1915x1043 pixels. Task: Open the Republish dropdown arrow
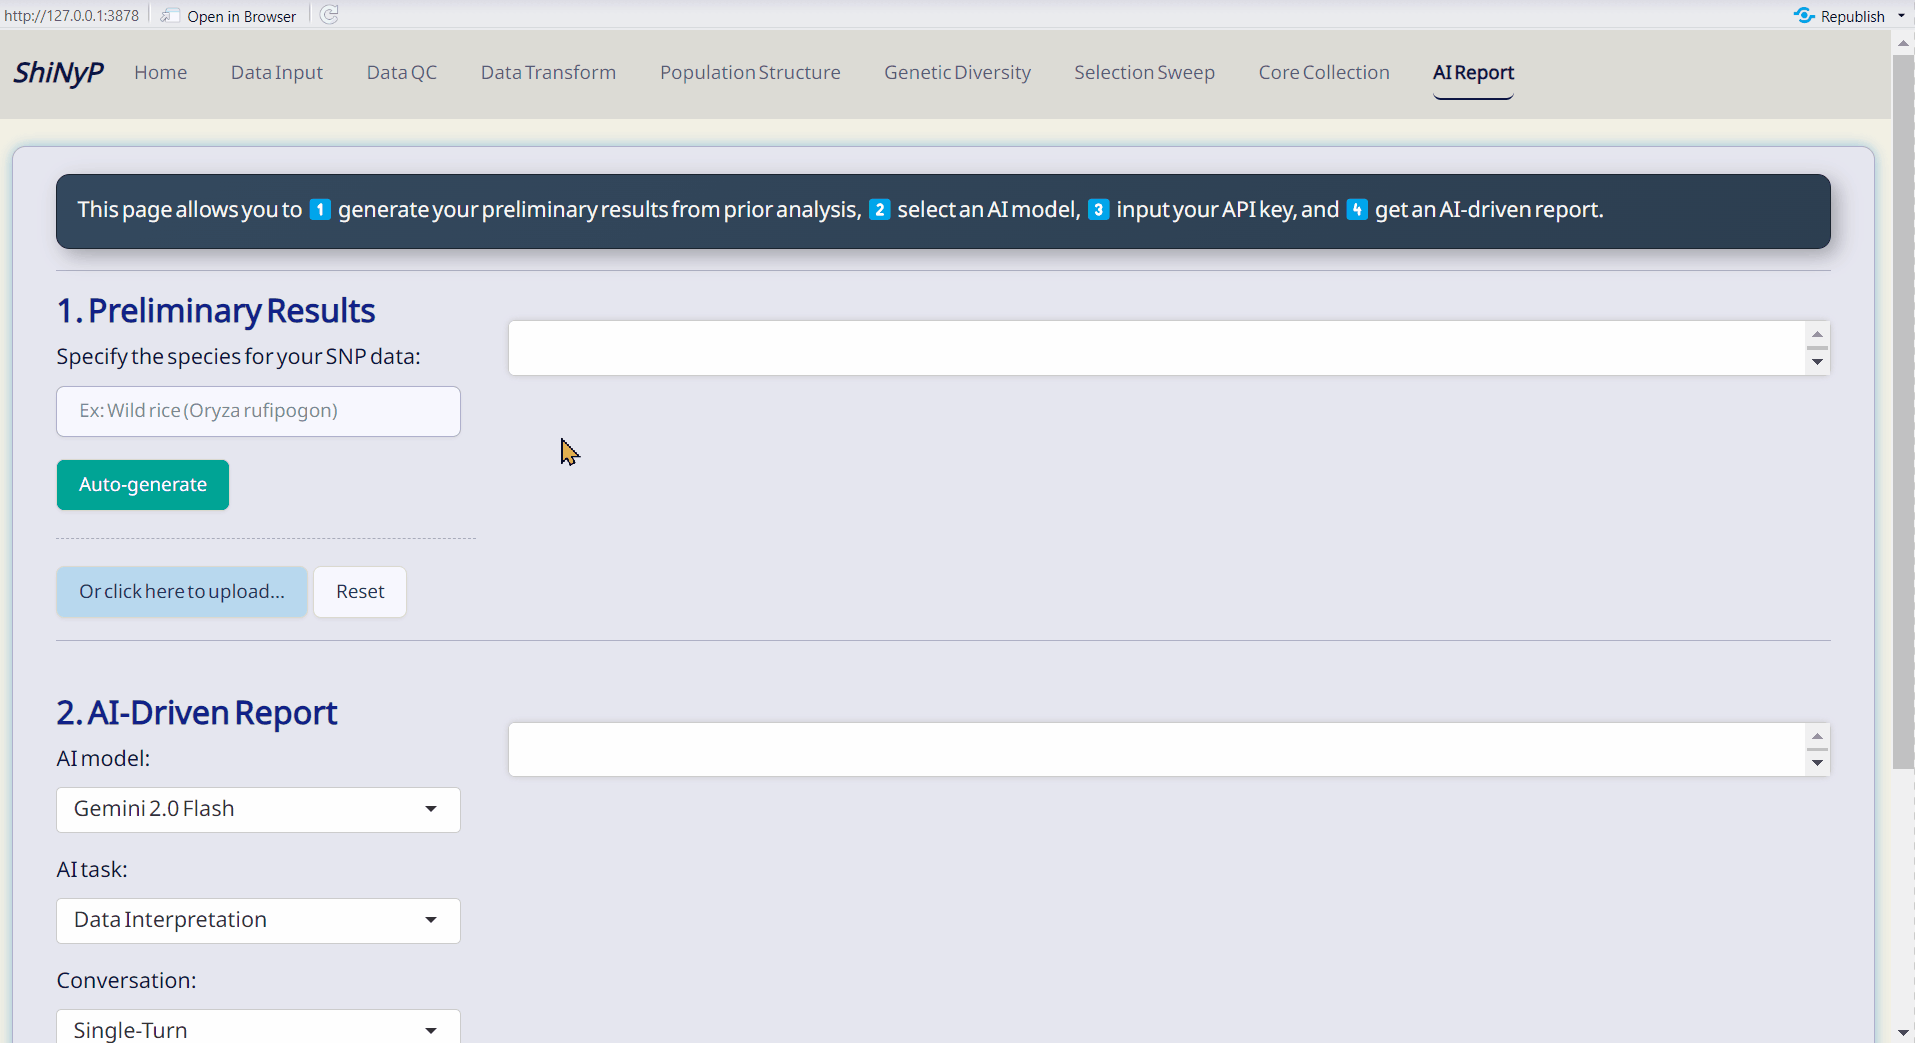point(1901,16)
